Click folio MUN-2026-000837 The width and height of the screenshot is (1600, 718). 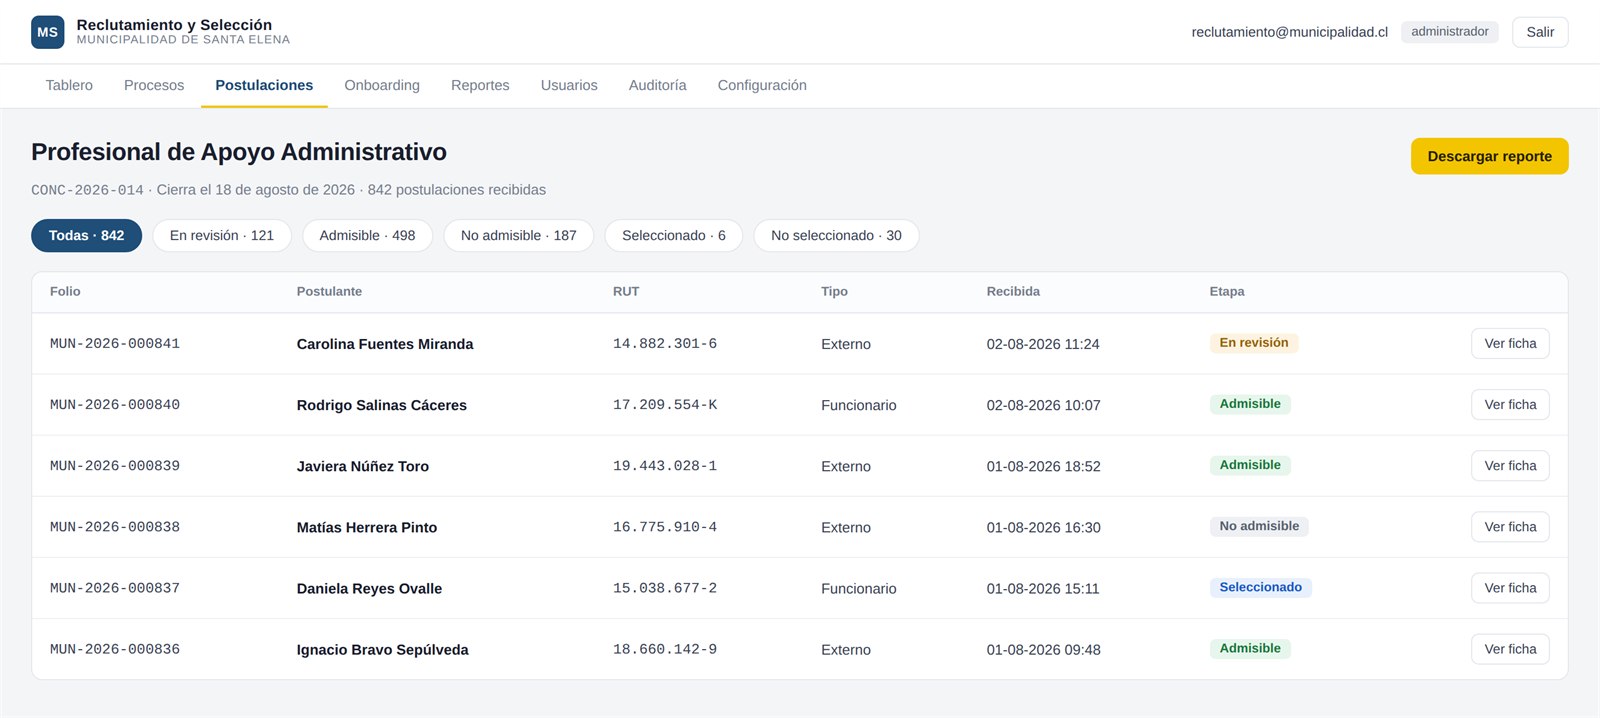pyautogui.click(x=115, y=588)
